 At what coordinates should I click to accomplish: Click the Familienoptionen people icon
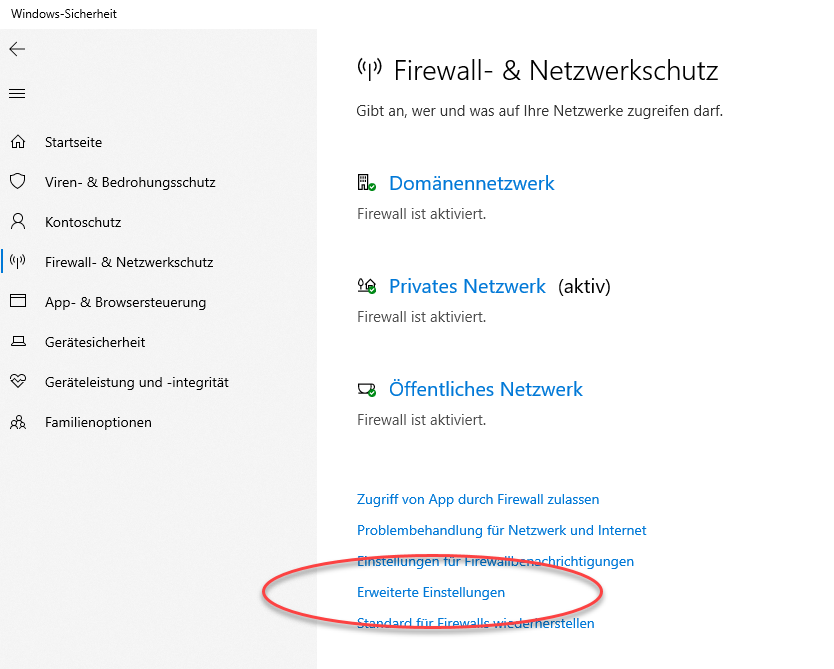[x=17, y=422]
